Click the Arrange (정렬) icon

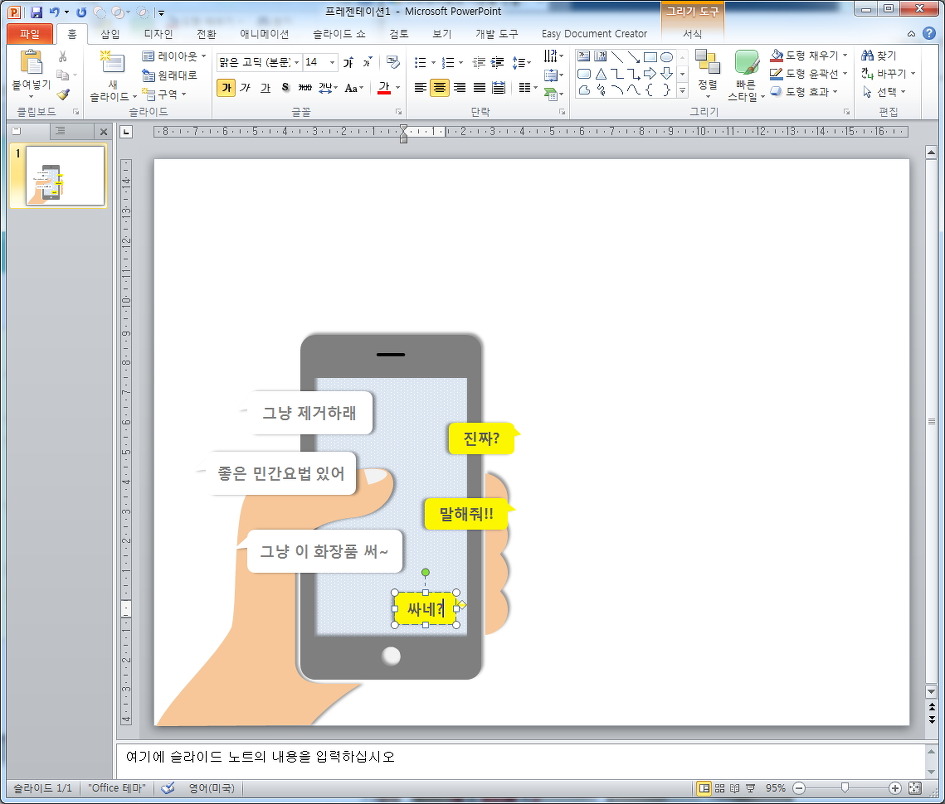click(x=707, y=63)
